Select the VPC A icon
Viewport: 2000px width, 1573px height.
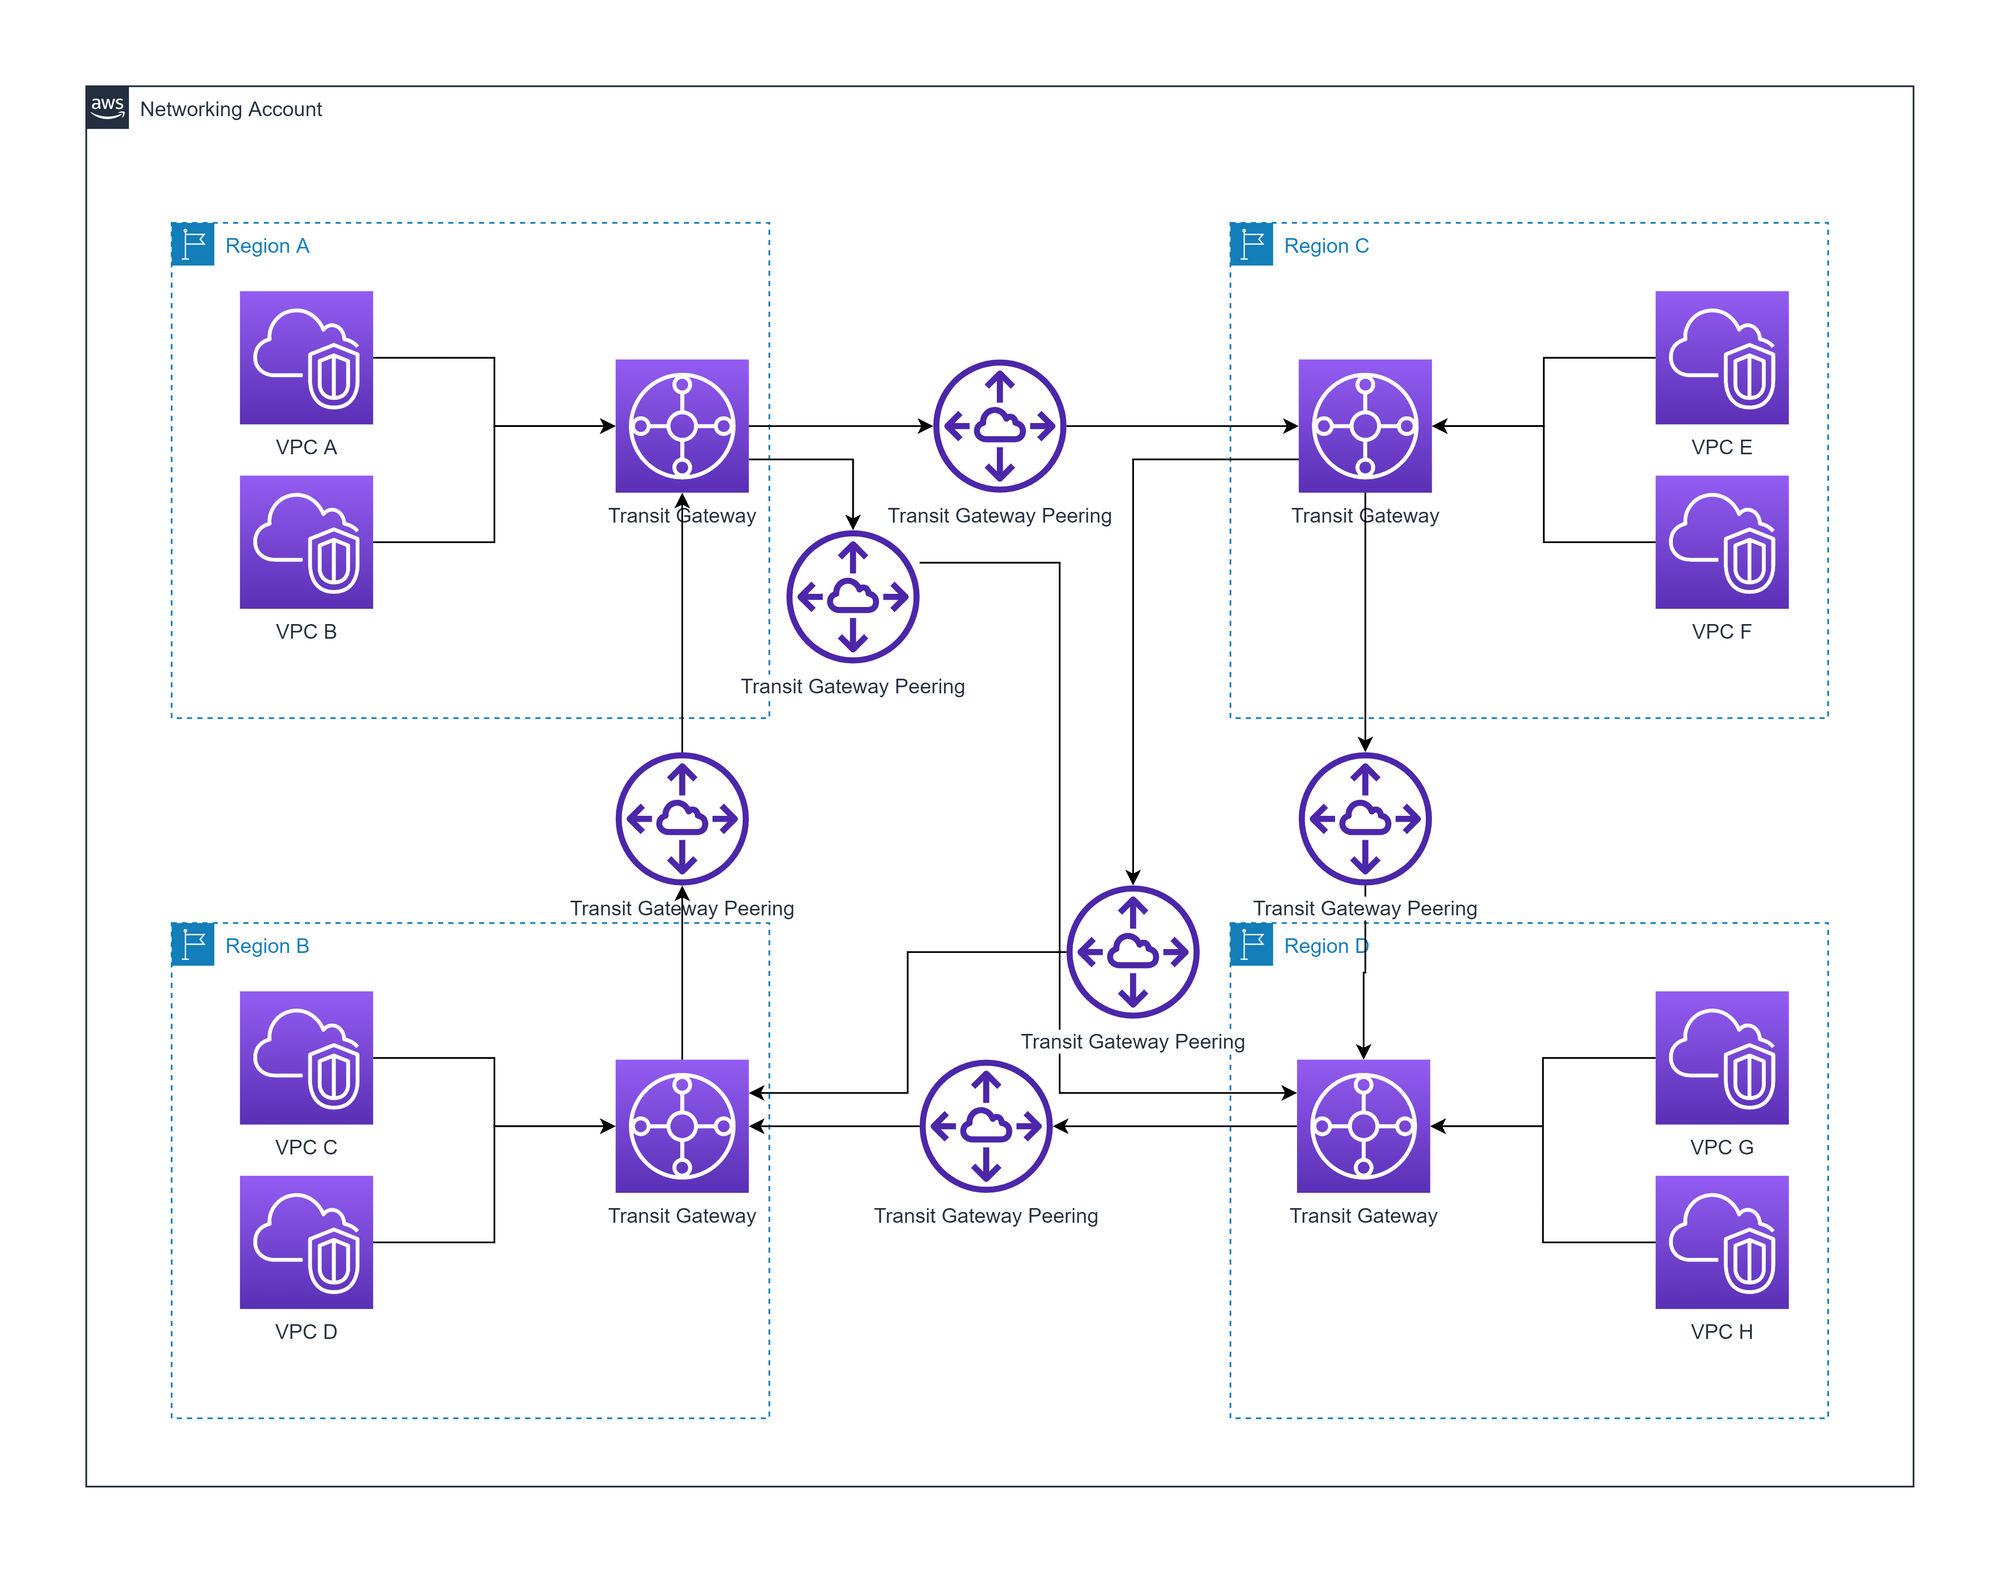306,358
